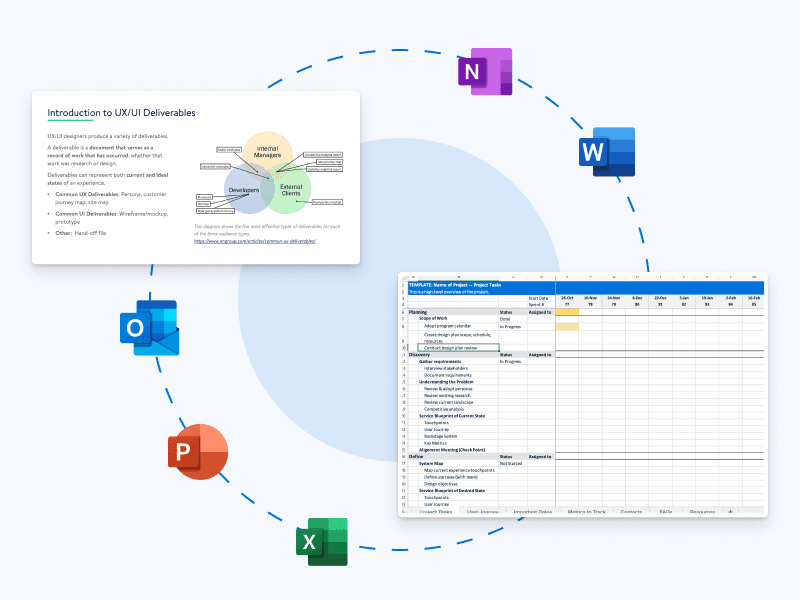This screenshot has width=800, height=600.
Task: Switch to the Important Dates sheet tab
Action: 533,512
